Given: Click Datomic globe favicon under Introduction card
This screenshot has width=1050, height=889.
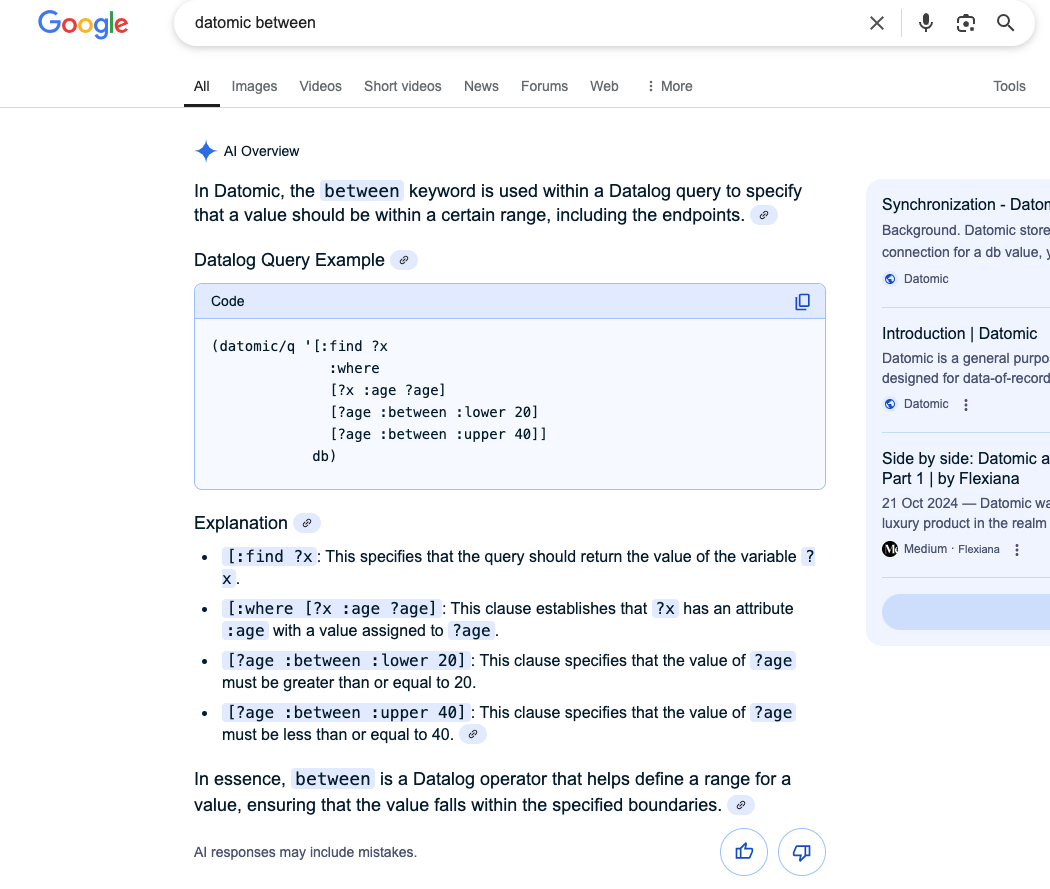Looking at the screenshot, I should (x=889, y=404).
